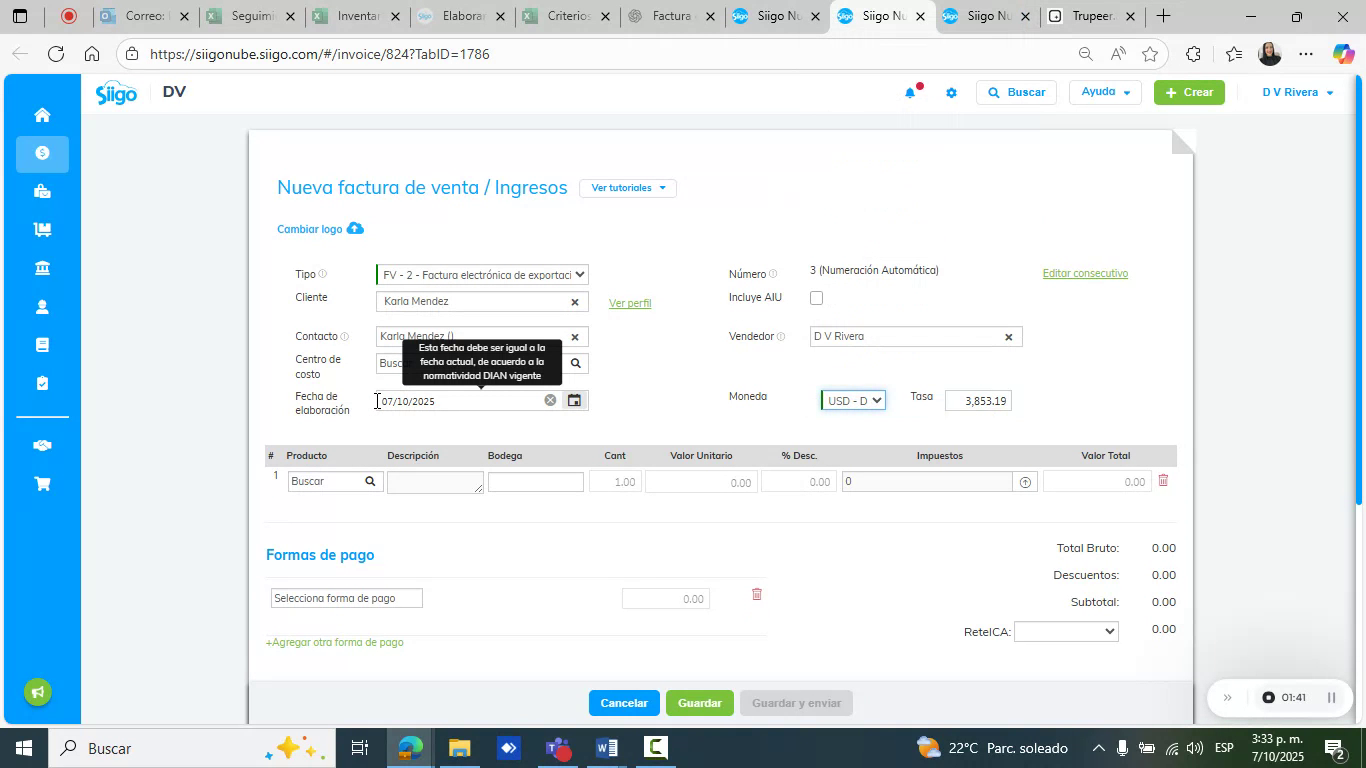
Task: Click the Buscar button in header
Action: pos(1017,92)
